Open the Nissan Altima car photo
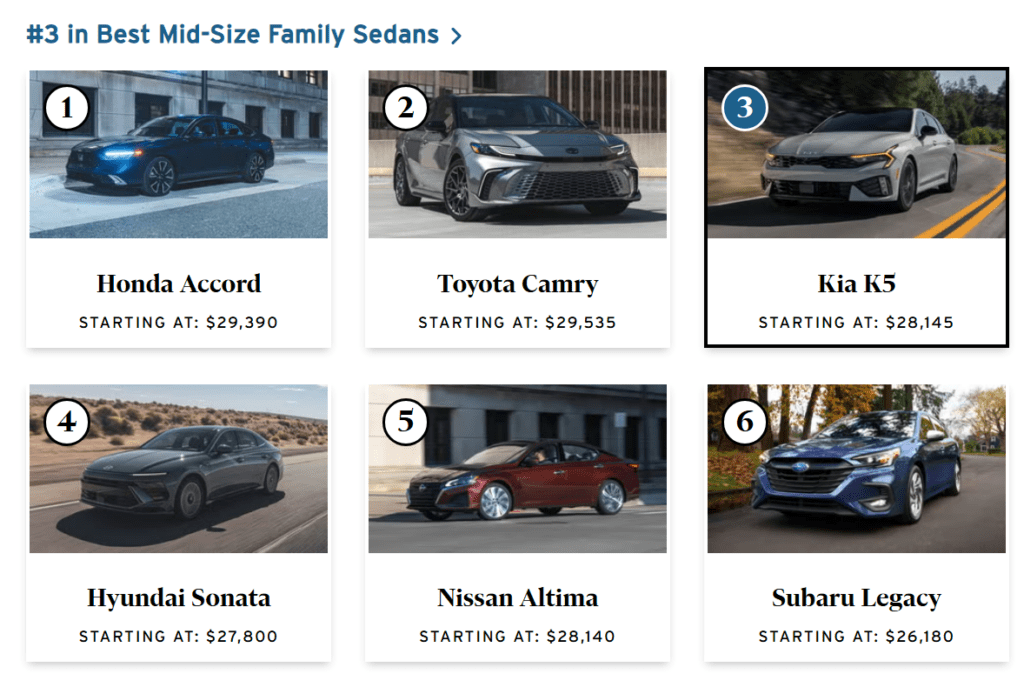This screenshot has width=1024, height=674. point(517,468)
